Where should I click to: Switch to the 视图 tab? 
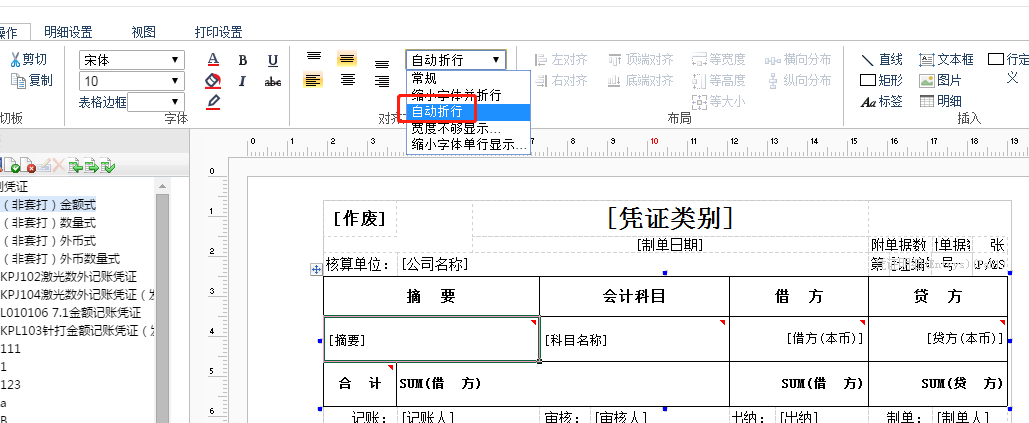coord(143,31)
